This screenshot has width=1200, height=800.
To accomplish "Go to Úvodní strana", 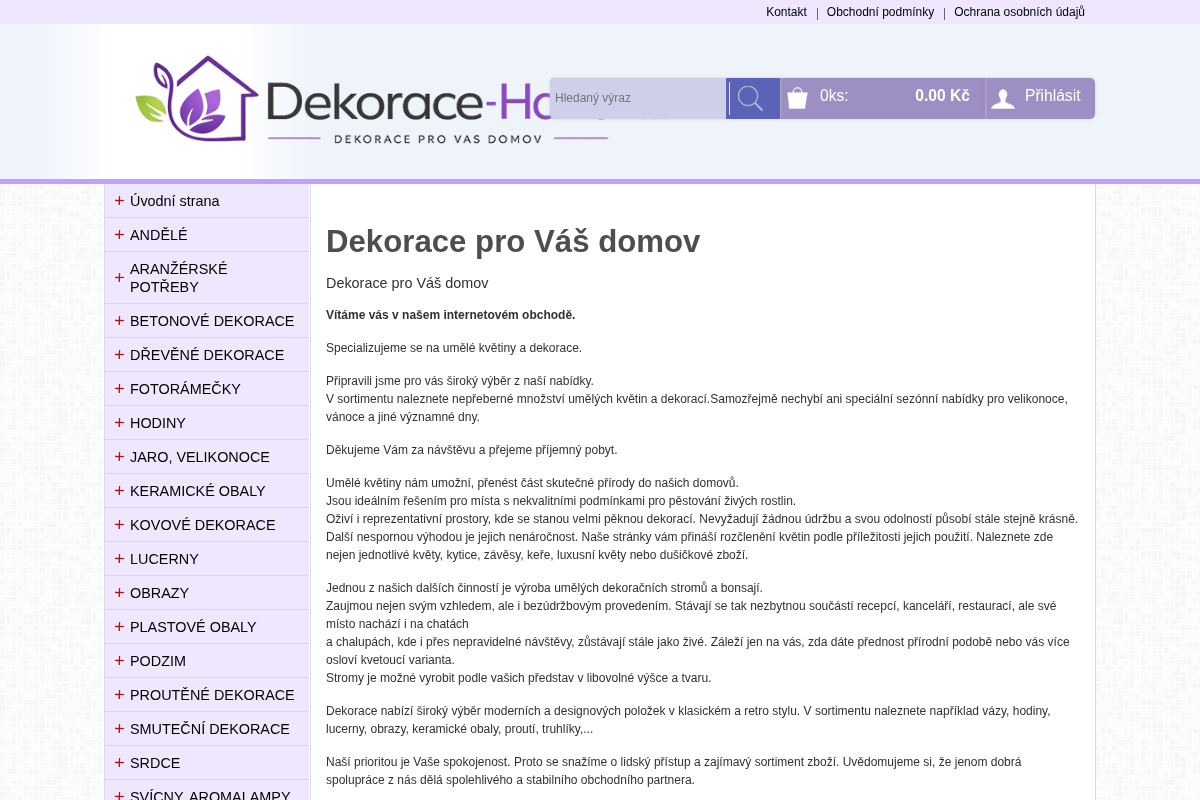I will (207, 201).
